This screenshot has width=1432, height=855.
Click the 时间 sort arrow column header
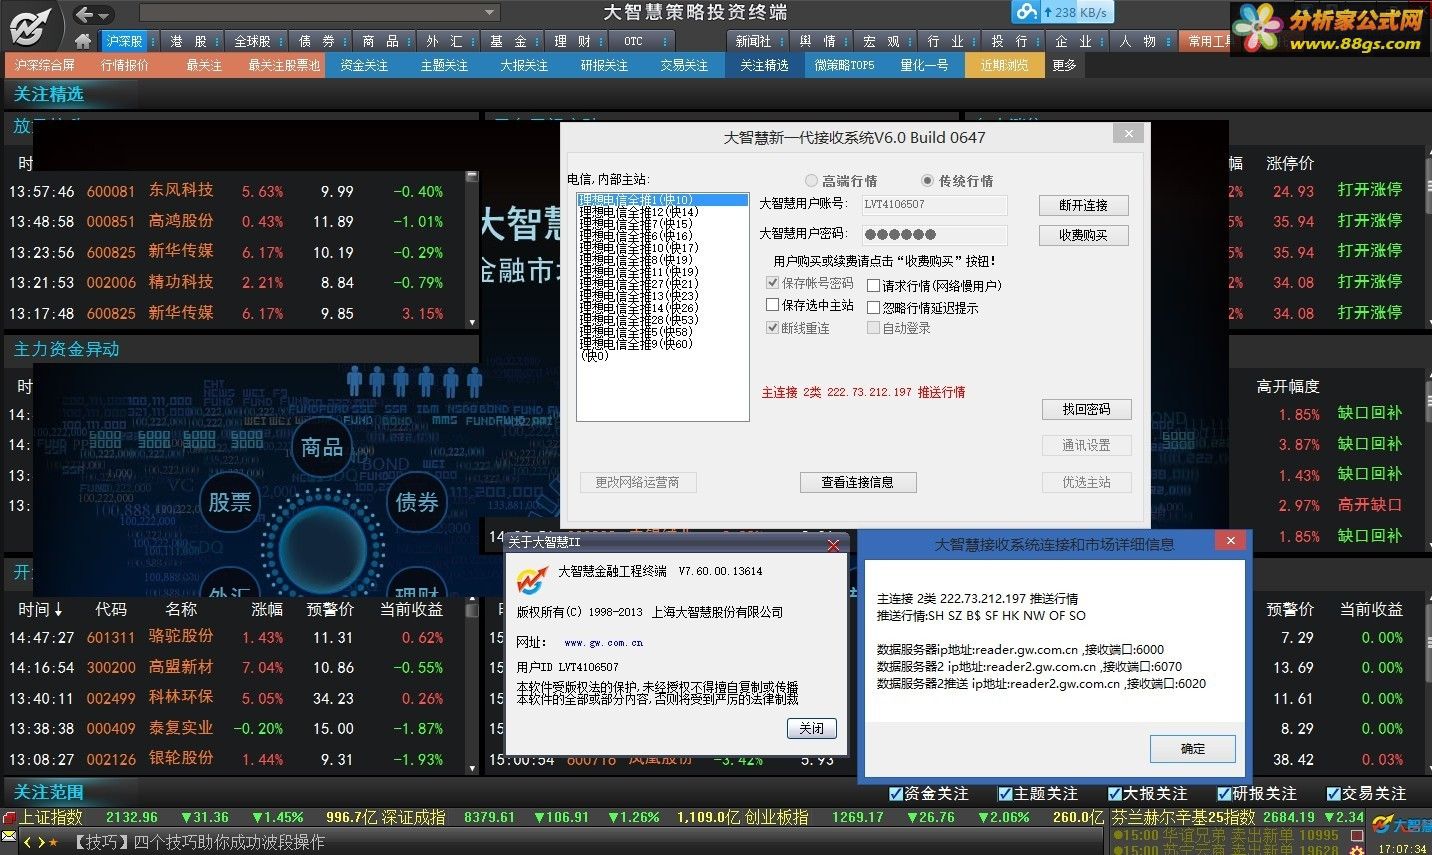tap(40, 609)
